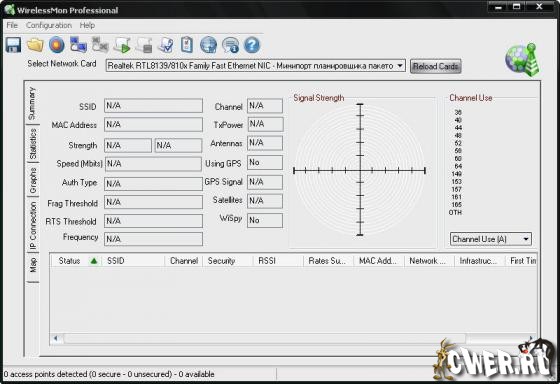This screenshot has width=560, height=384.
Task: Sort by the MAC Add... column header
Action: (379, 261)
